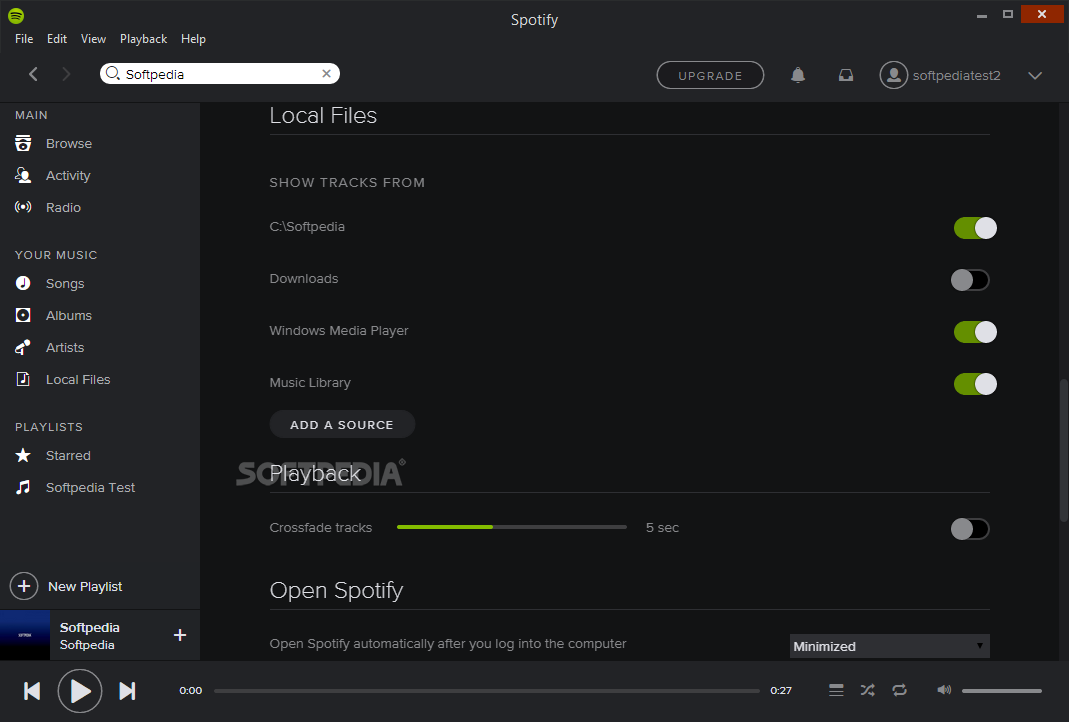Enable repeat mode

[899, 690]
